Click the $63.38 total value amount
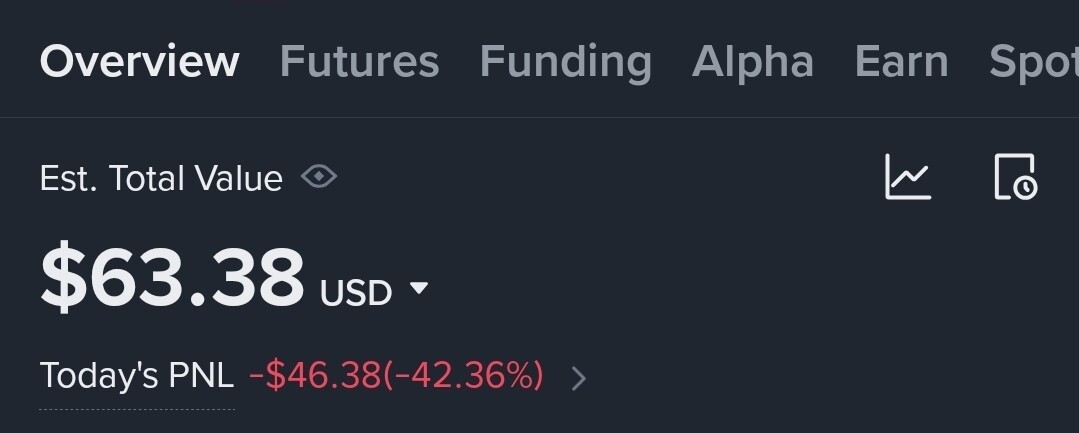This screenshot has height=433, width=1079. point(172,277)
